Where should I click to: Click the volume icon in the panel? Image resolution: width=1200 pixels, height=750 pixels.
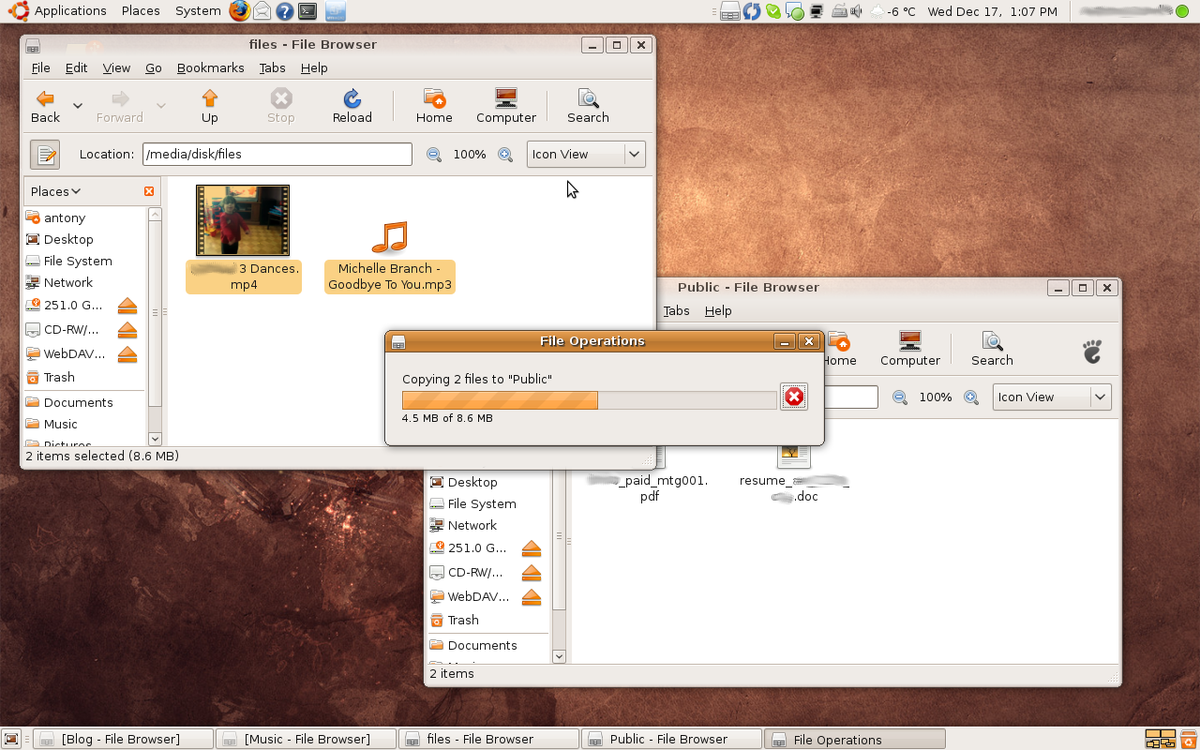(855, 11)
